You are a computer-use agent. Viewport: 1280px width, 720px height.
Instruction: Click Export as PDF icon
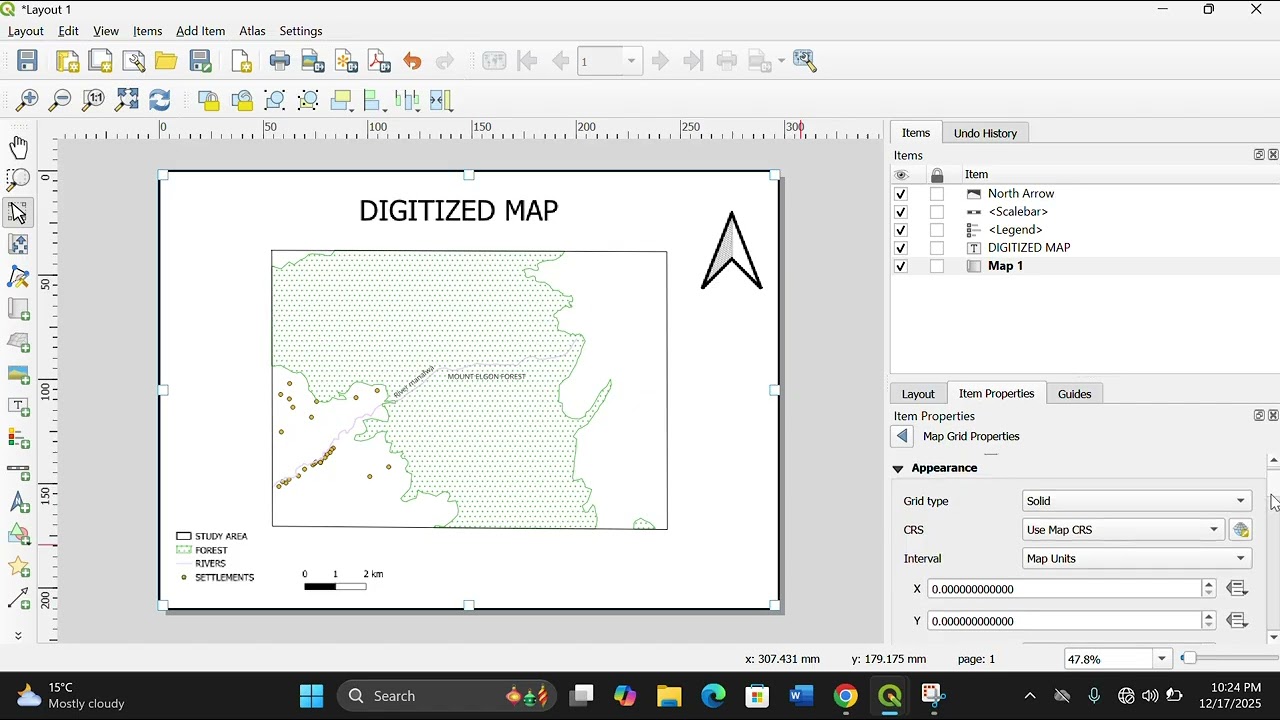click(x=379, y=61)
